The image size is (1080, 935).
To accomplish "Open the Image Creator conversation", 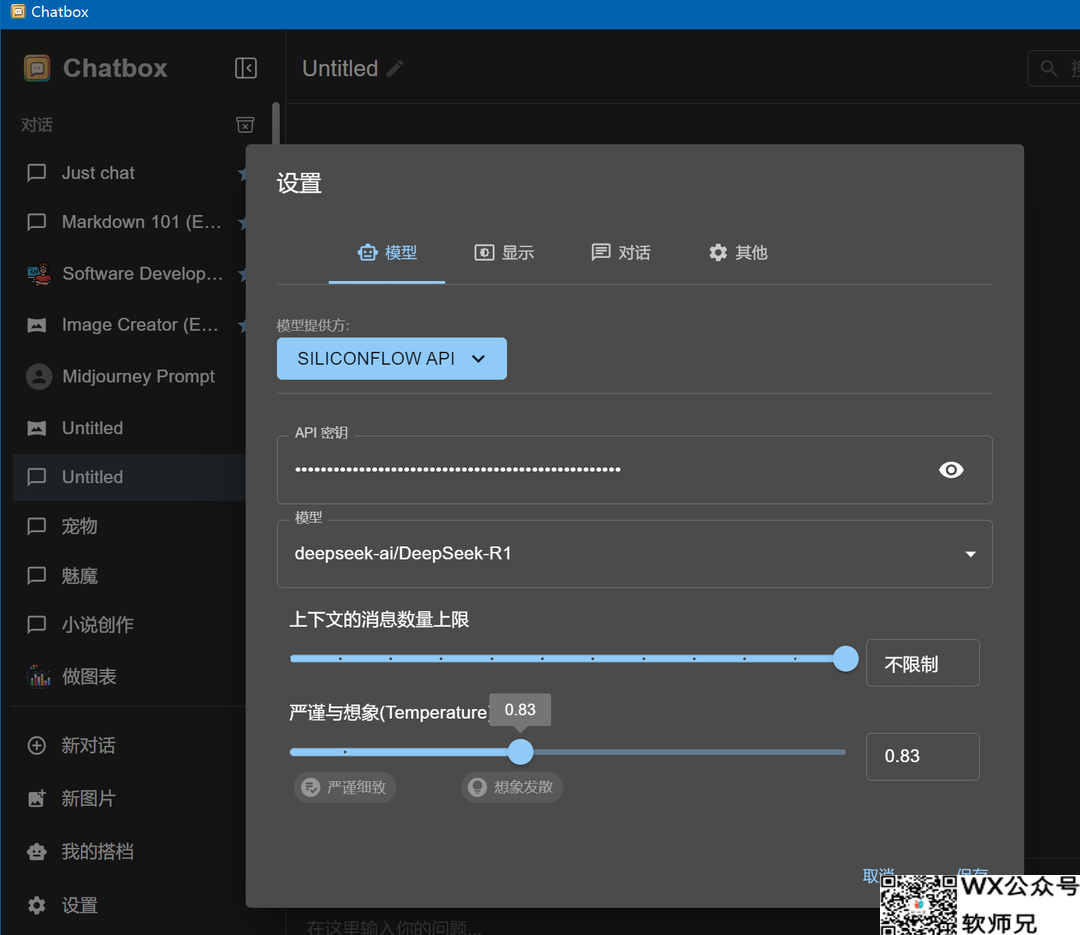I will click(130, 325).
